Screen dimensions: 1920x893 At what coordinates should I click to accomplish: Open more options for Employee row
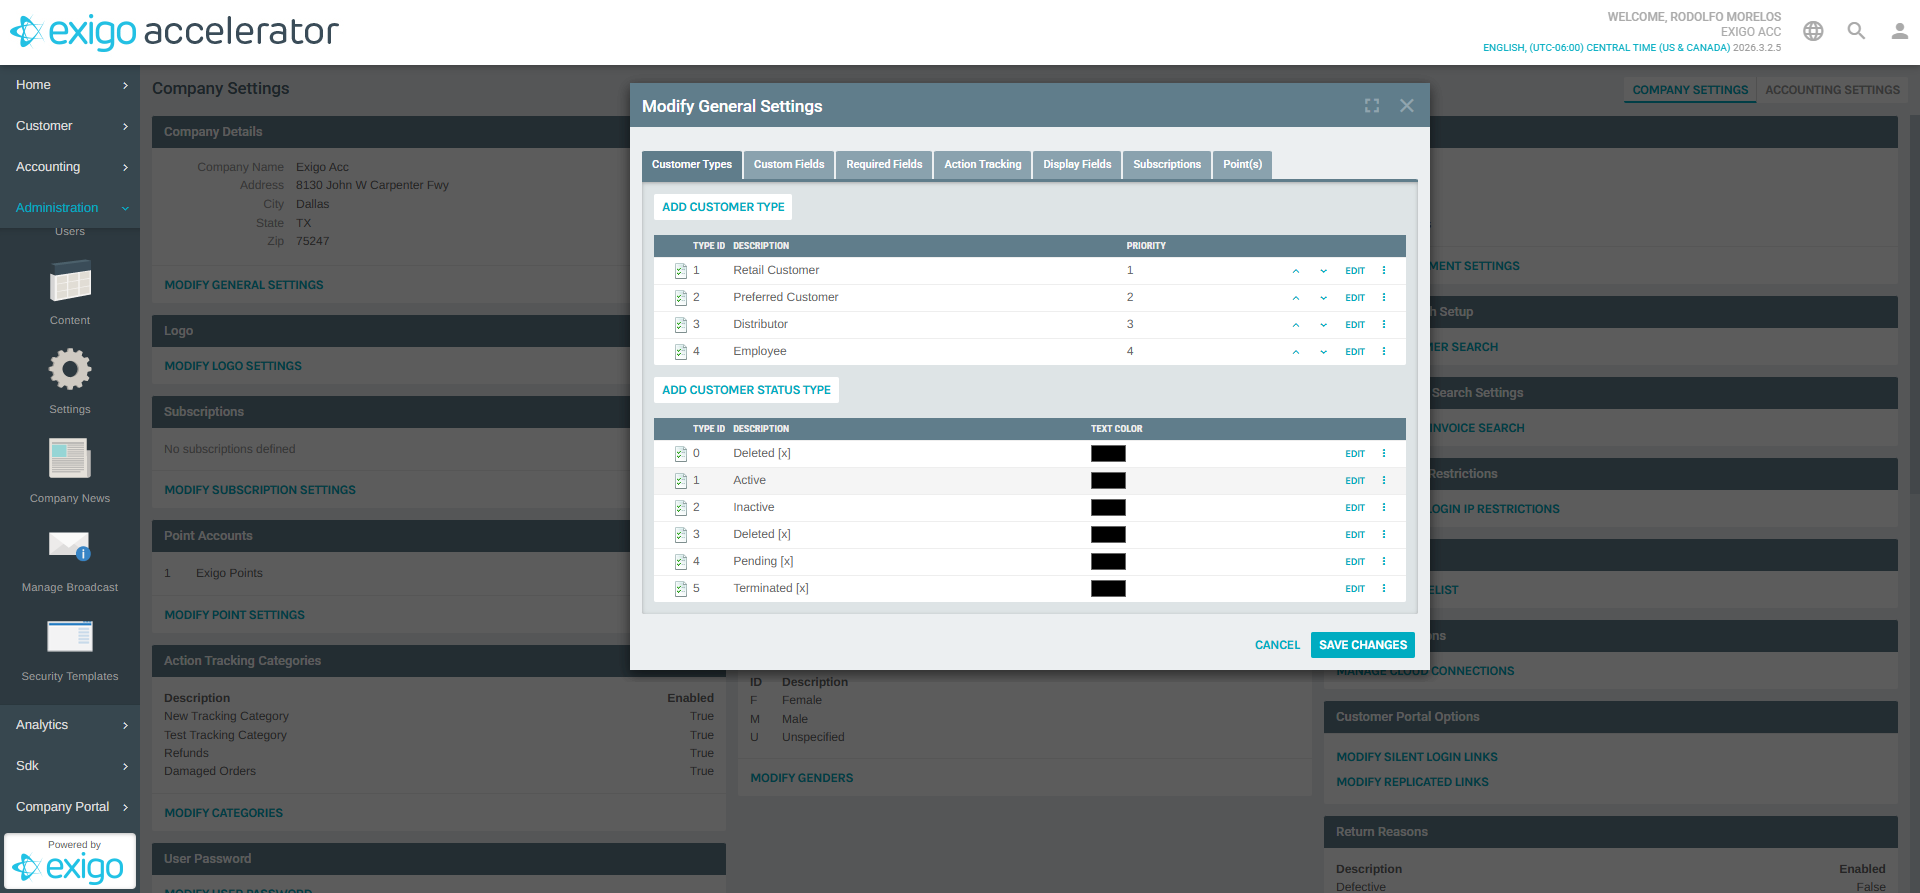[x=1384, y=352]
